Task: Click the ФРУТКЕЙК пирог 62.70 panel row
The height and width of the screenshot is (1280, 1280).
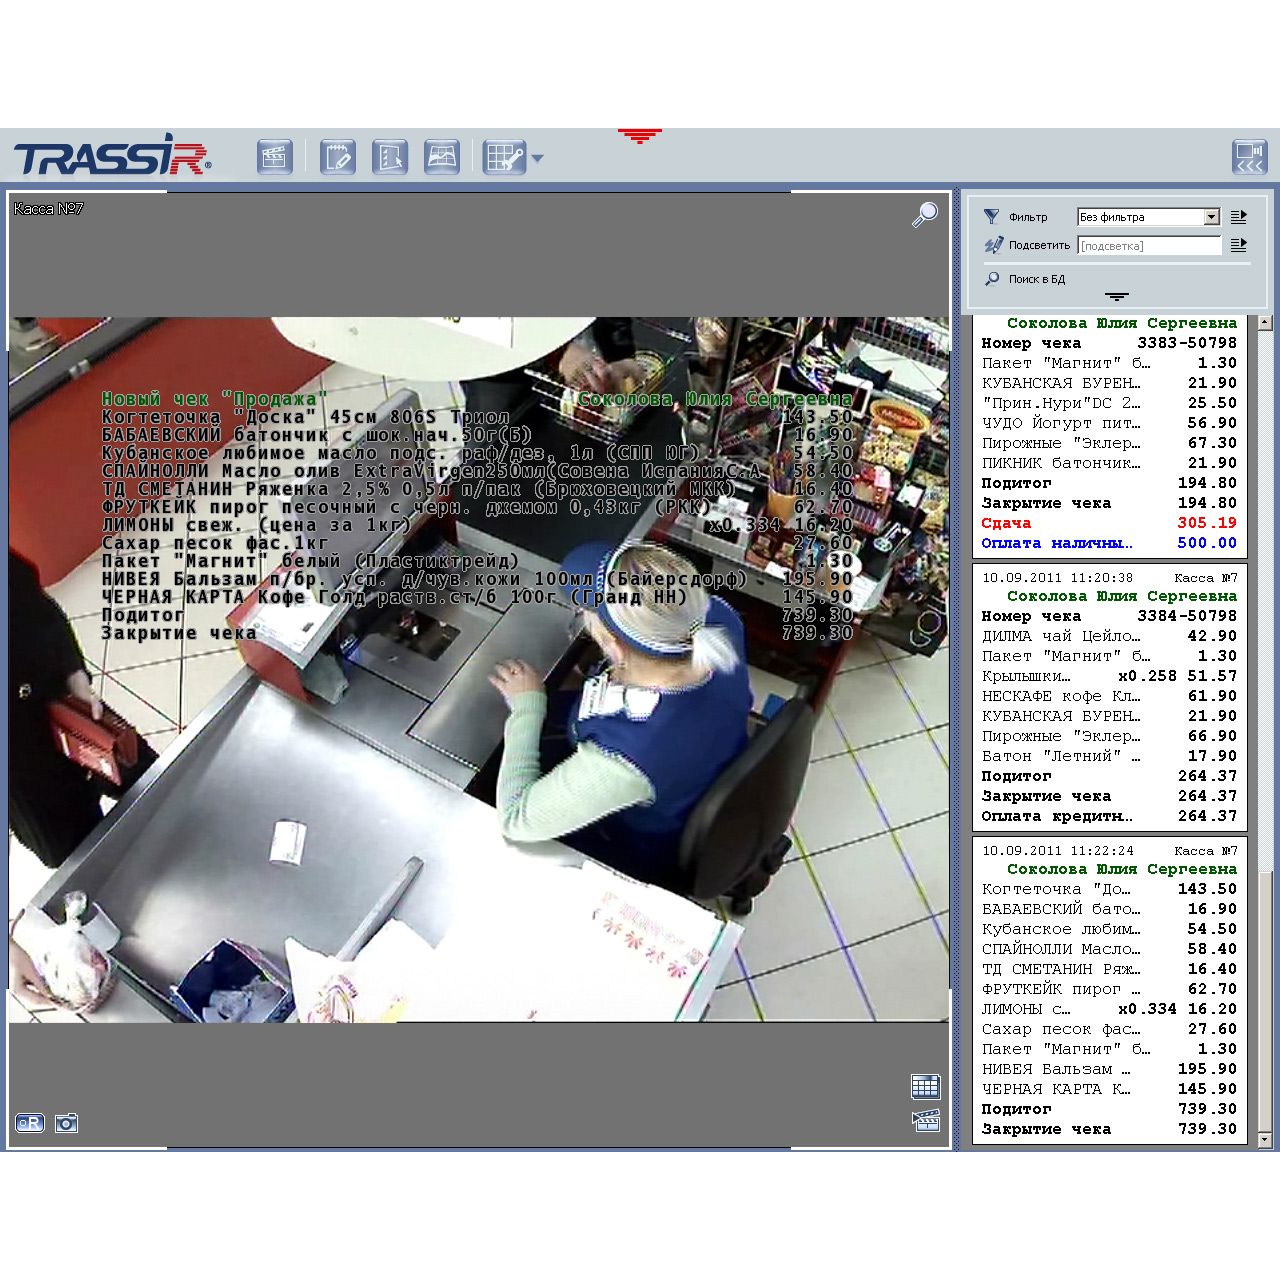Action: (1109, 989)
